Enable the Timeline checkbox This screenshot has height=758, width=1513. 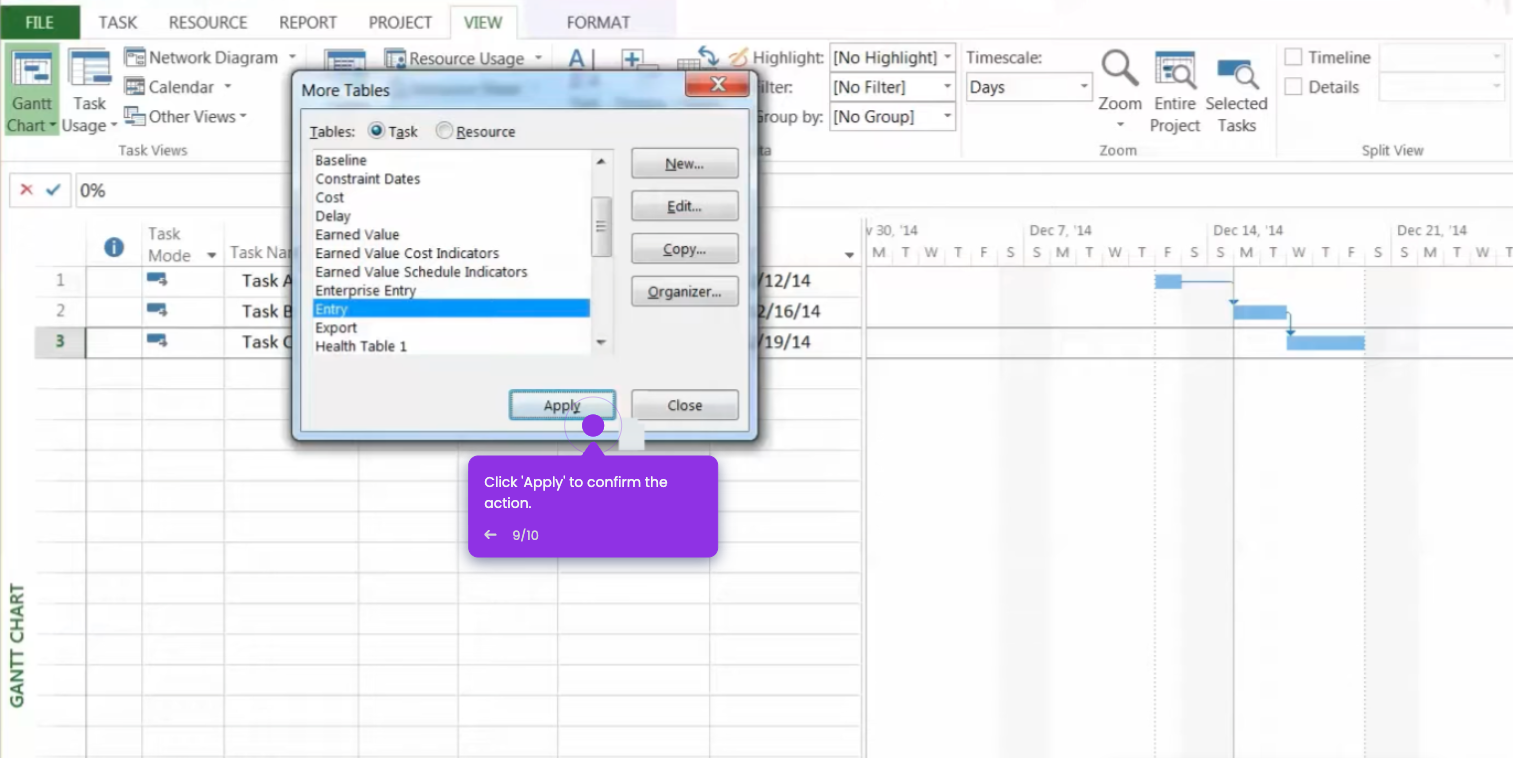click(x=1293, y=58)
